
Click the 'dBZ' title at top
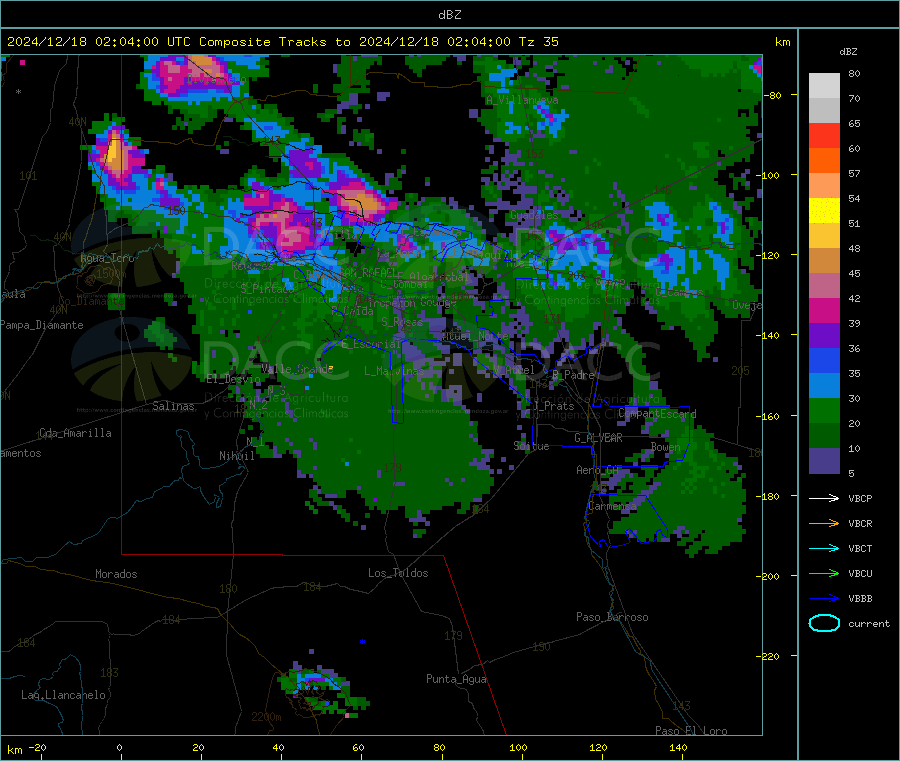point(449,15)
